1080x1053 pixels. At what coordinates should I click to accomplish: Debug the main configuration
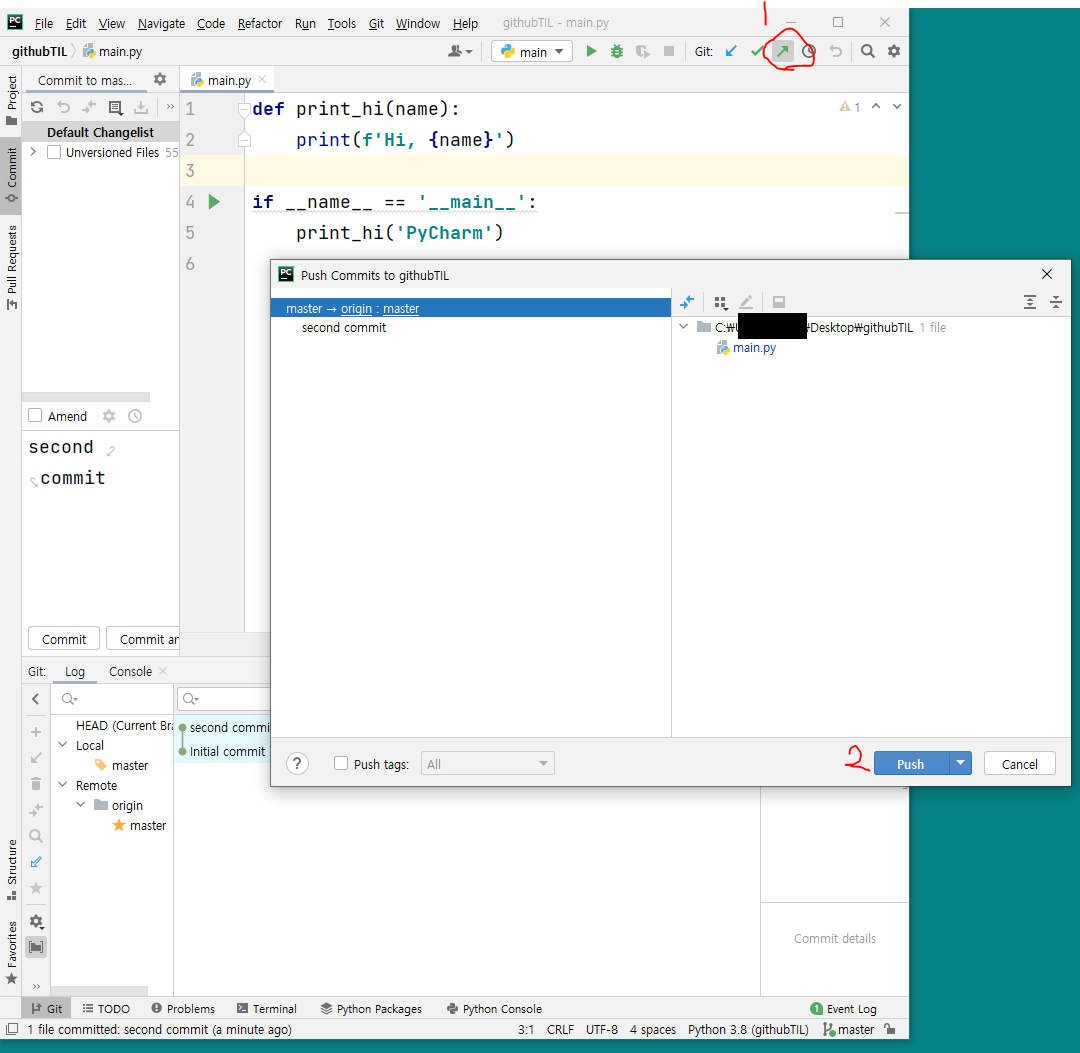click(x=616, y=51)
